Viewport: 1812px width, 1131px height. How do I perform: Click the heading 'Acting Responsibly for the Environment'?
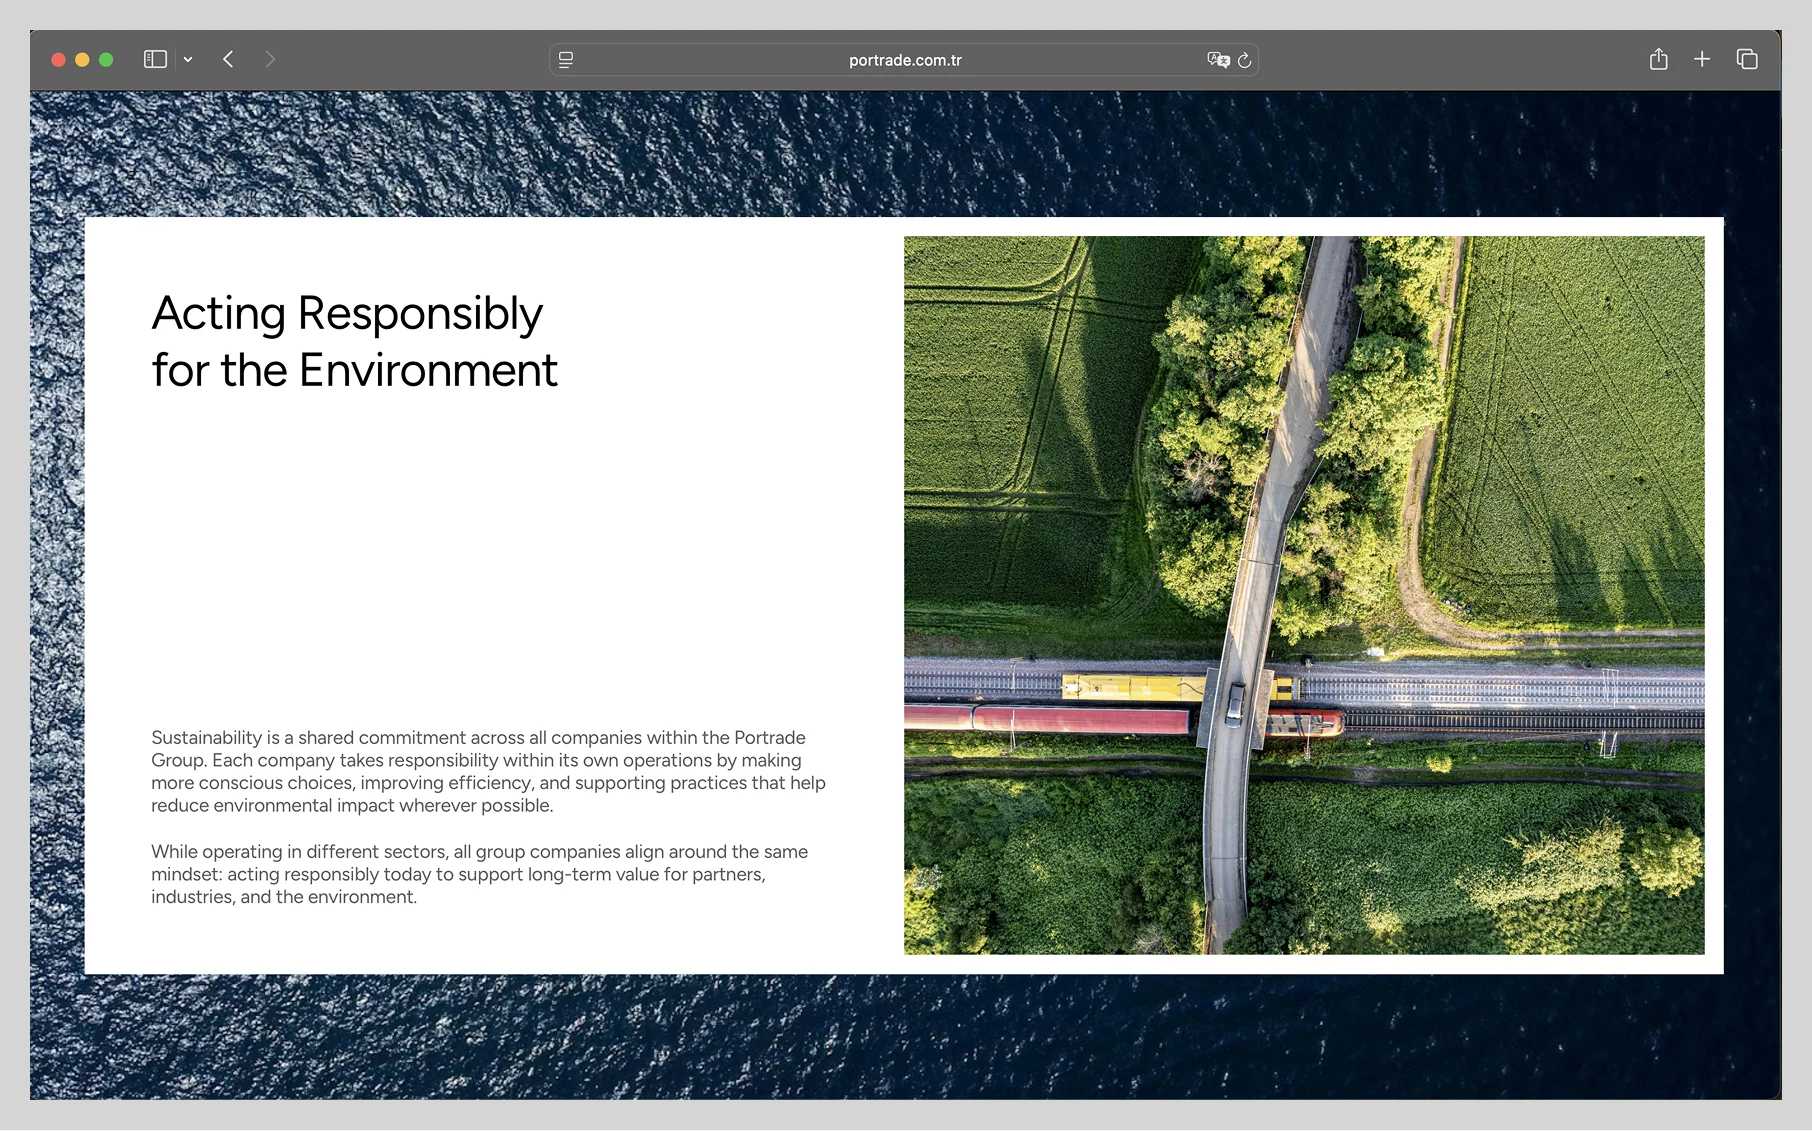click(x=354, y=341)
